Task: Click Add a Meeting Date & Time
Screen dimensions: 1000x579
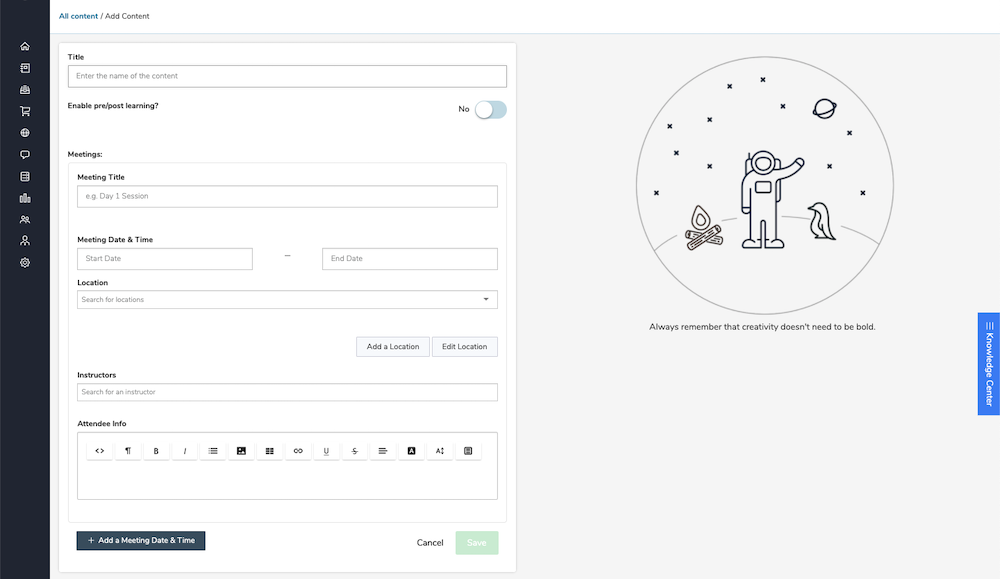Action: click(x=140, y=540)
